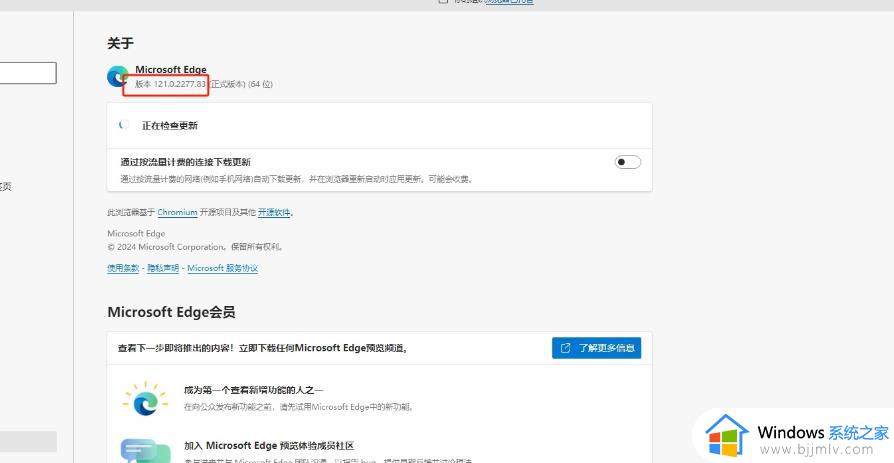This screenshot has width=894, height=463.
Task: Click the 了解更多信息 button
Action: pos(596,348)
